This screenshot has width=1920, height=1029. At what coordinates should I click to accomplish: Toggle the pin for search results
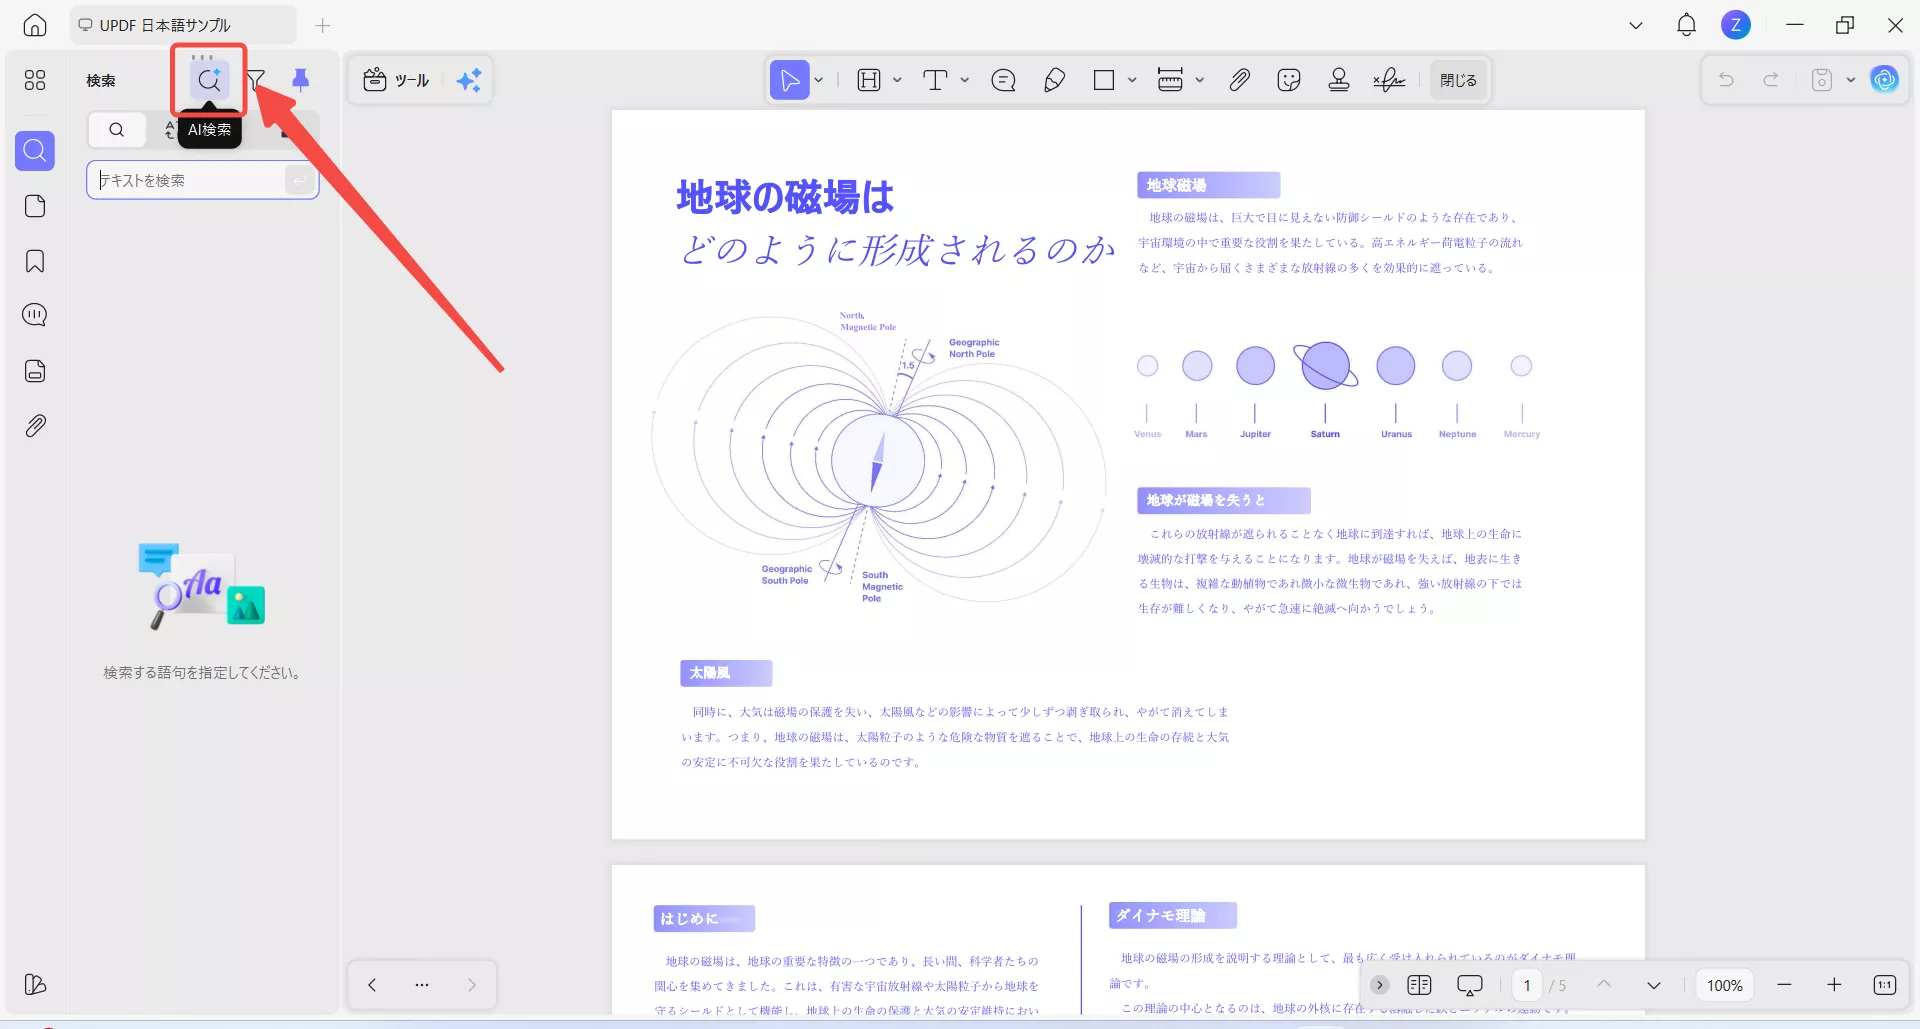click(x=302, y=80)
